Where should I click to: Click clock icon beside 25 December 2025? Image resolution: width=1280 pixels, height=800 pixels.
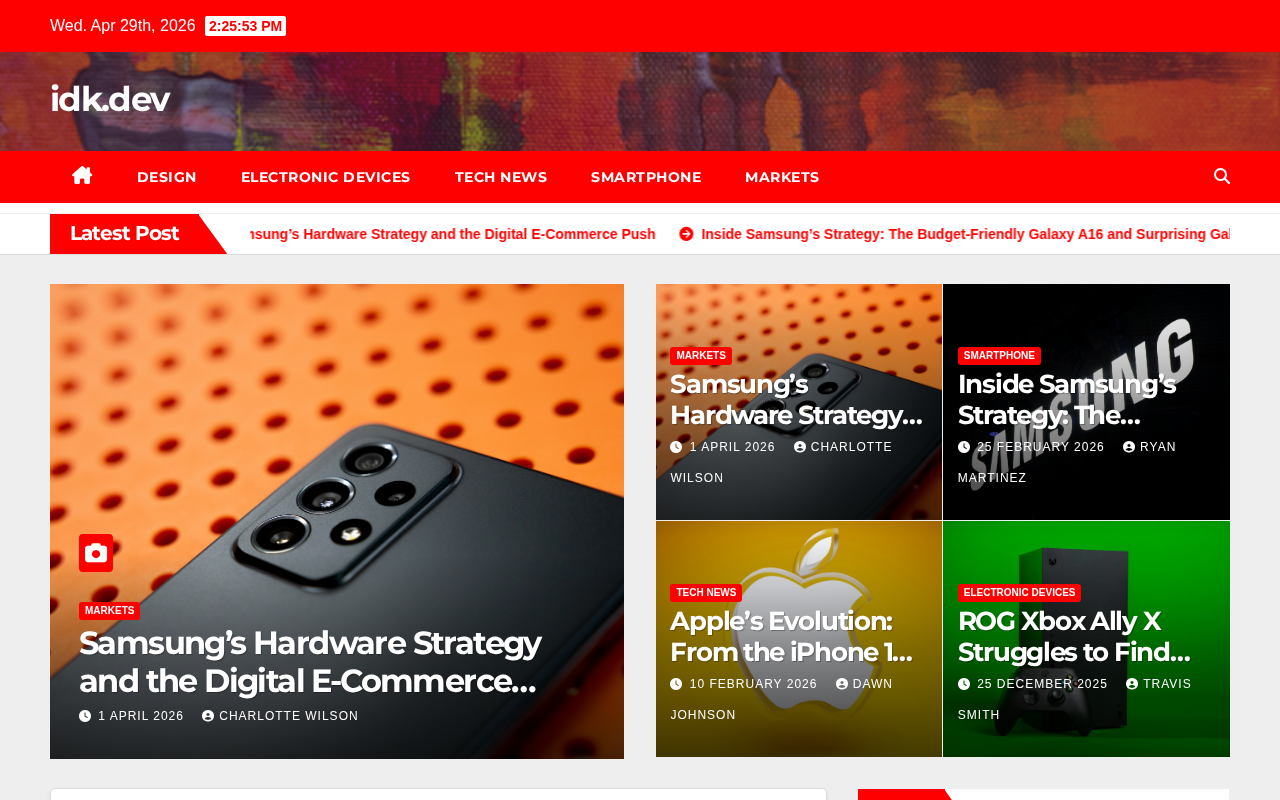point(964,685)
